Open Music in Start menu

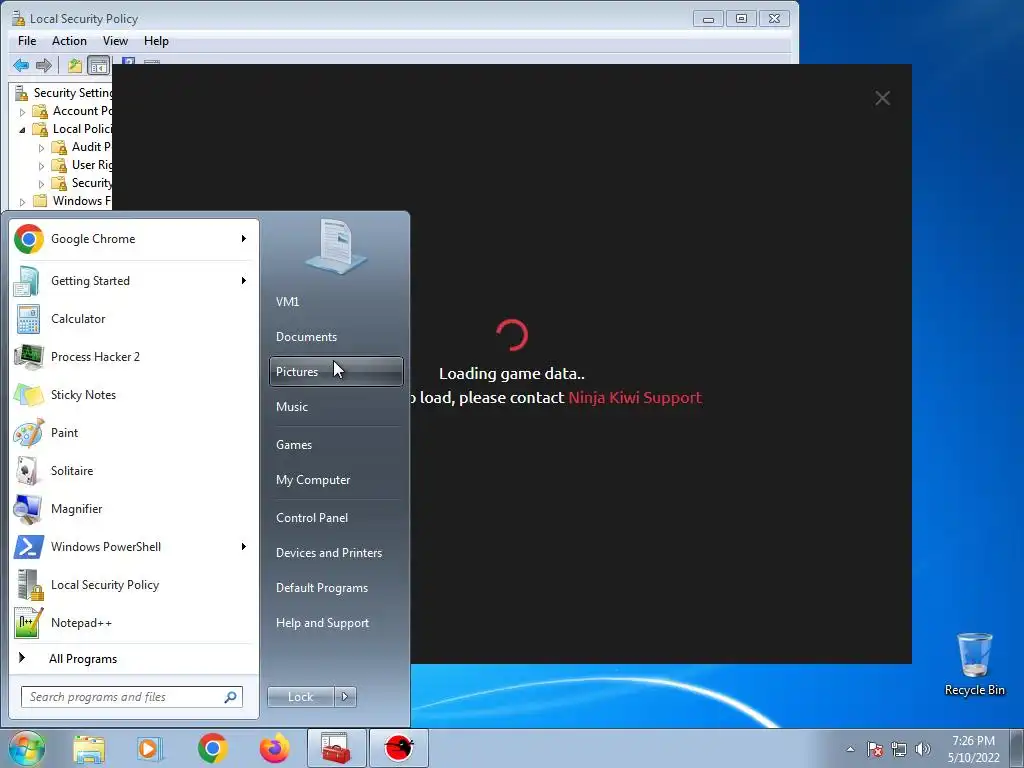click(x=336, y=407)
